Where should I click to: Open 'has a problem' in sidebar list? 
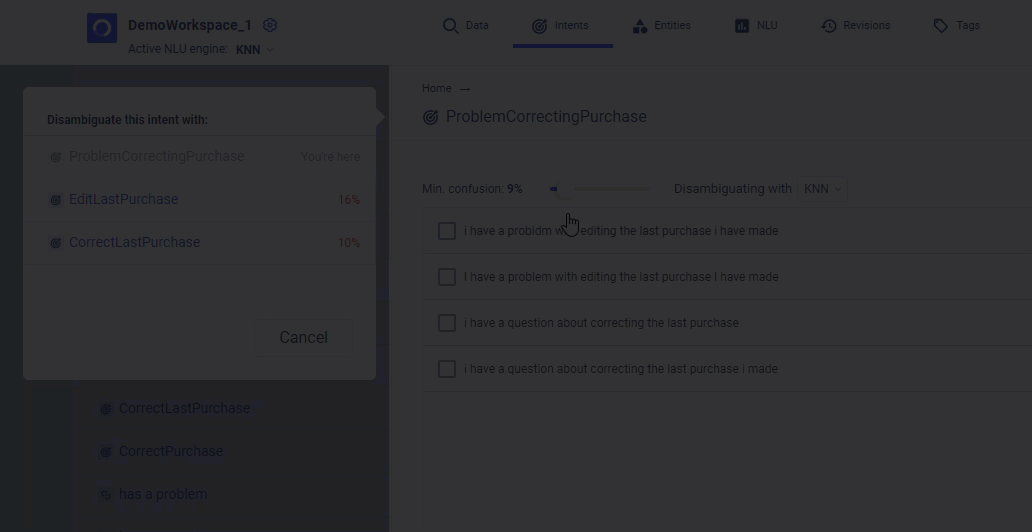coord(163,494)
